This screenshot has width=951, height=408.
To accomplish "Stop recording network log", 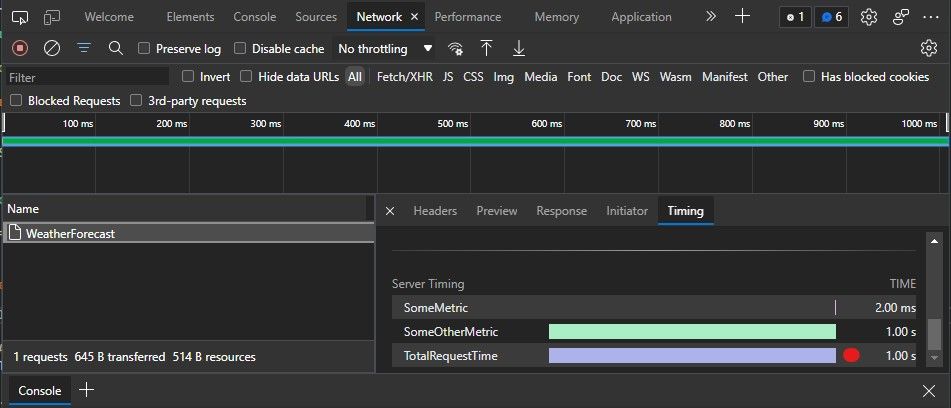I will [x=20, y=48].
